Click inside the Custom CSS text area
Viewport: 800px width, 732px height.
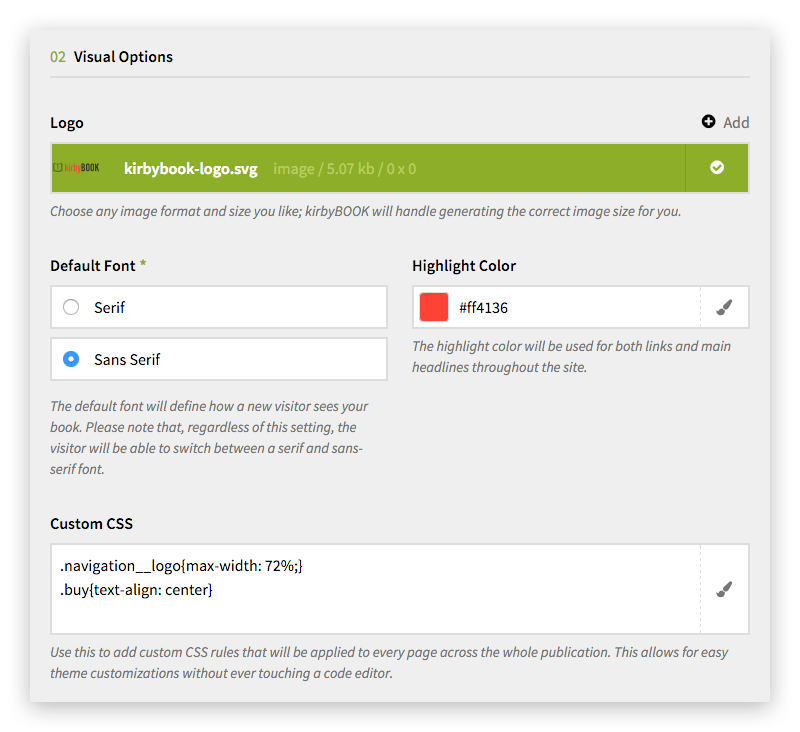pos(376,589)
